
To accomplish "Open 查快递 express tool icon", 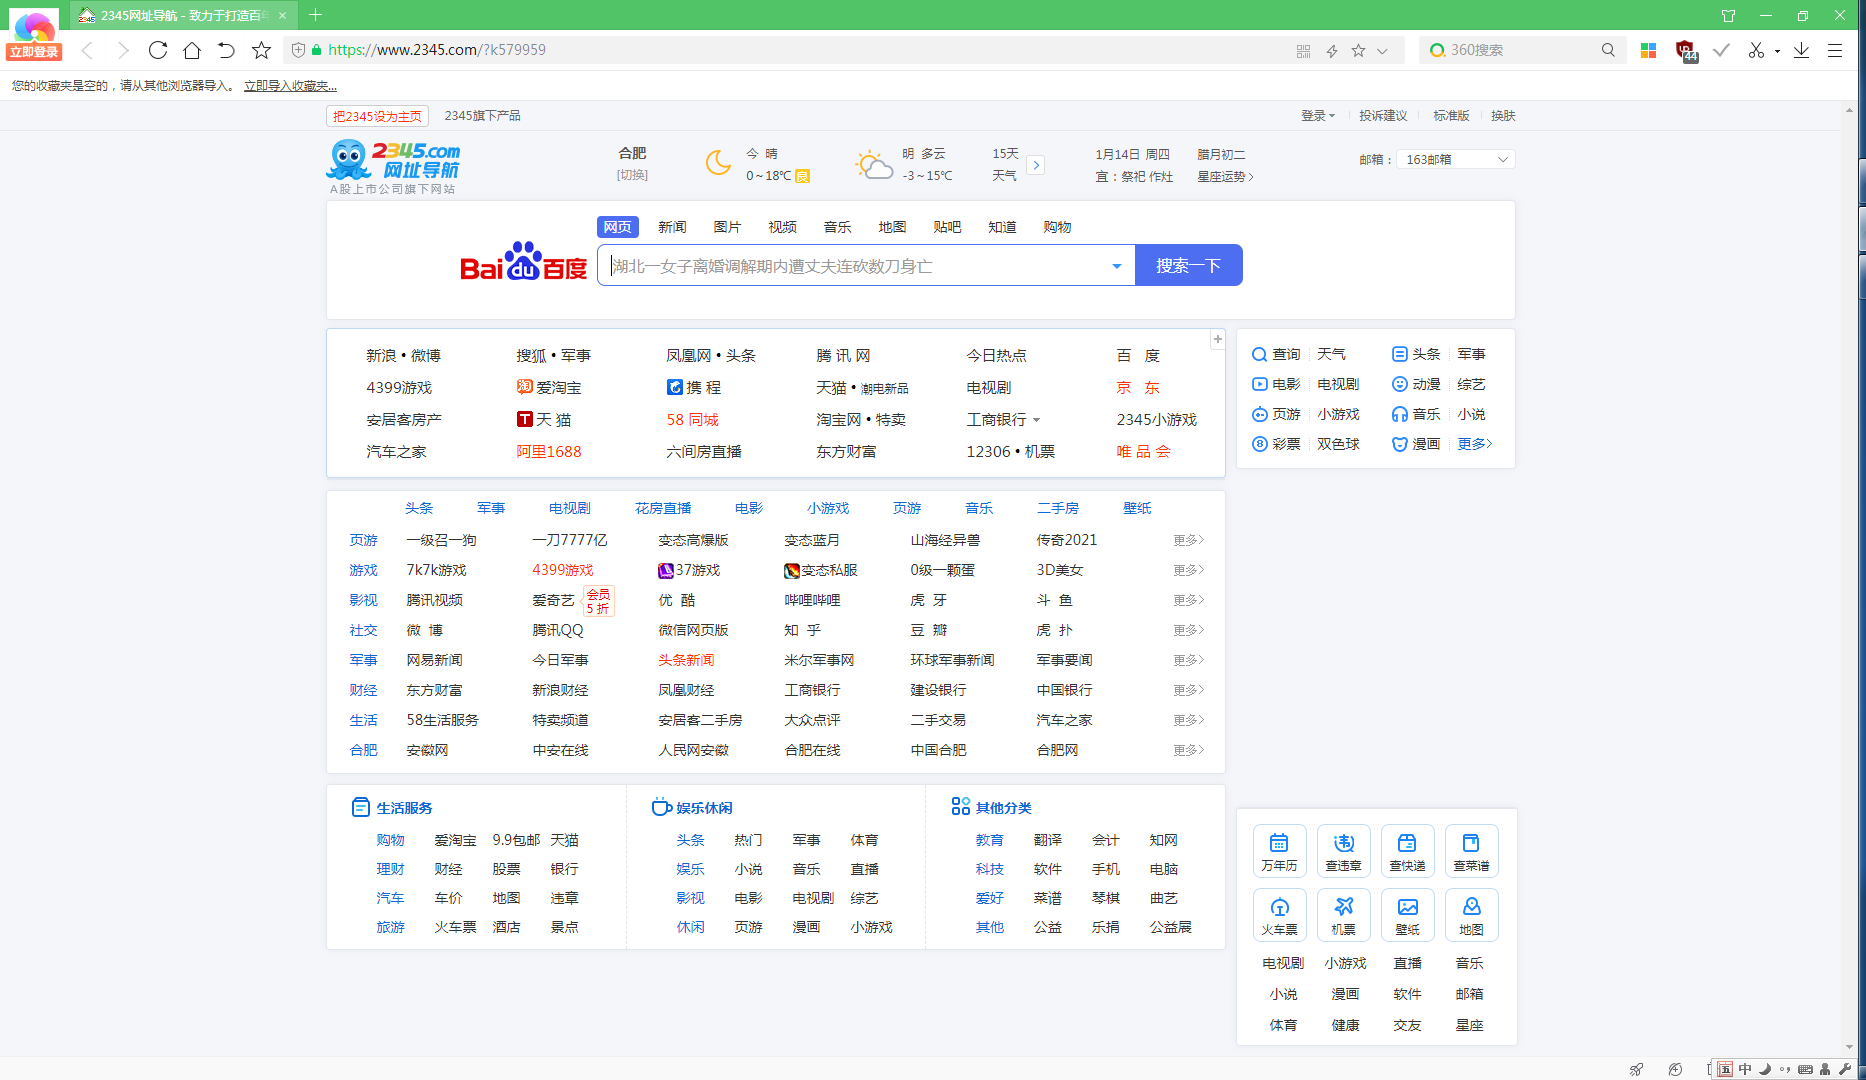I will pyautogui.click(x=1407, y=850).
